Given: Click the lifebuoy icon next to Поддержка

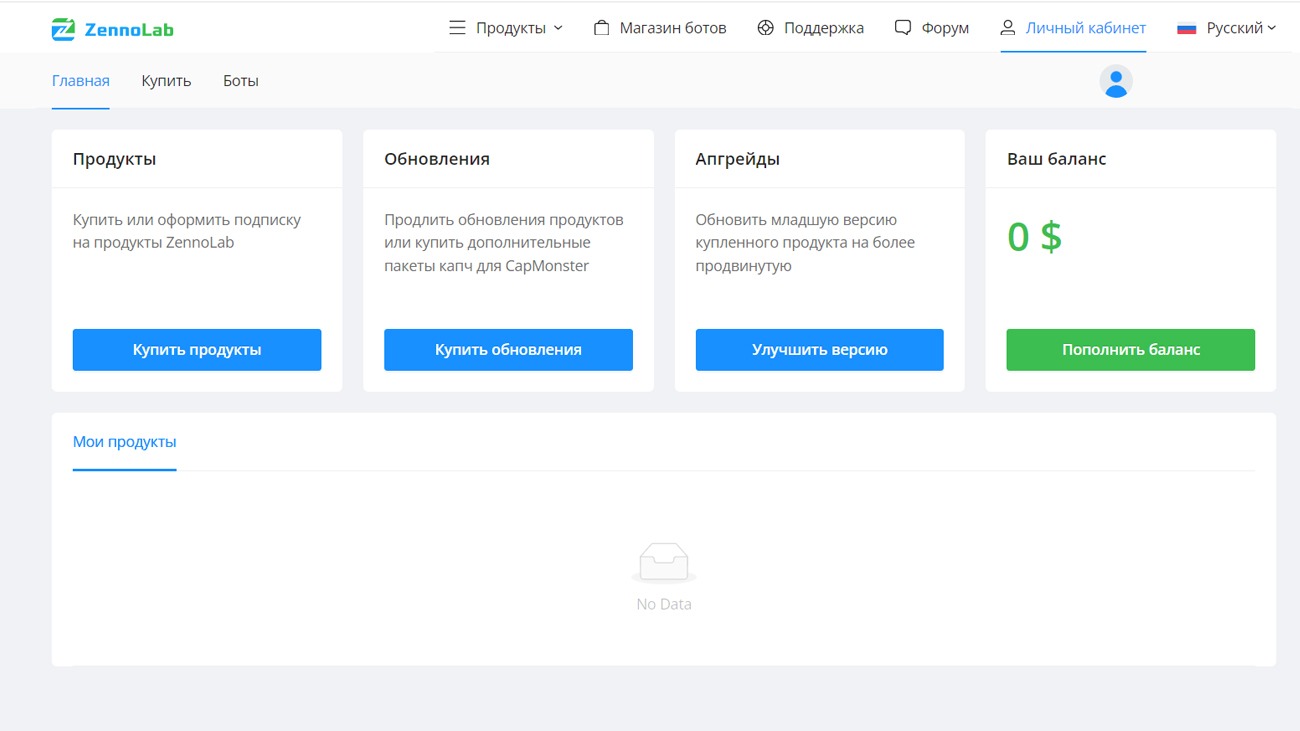Looking at the screenshot, I should click(766, 28).
